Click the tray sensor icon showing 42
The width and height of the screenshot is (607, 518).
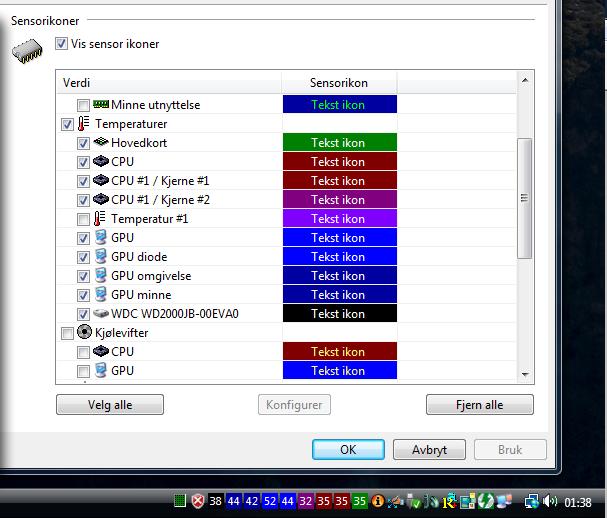(x=252, y=501)
